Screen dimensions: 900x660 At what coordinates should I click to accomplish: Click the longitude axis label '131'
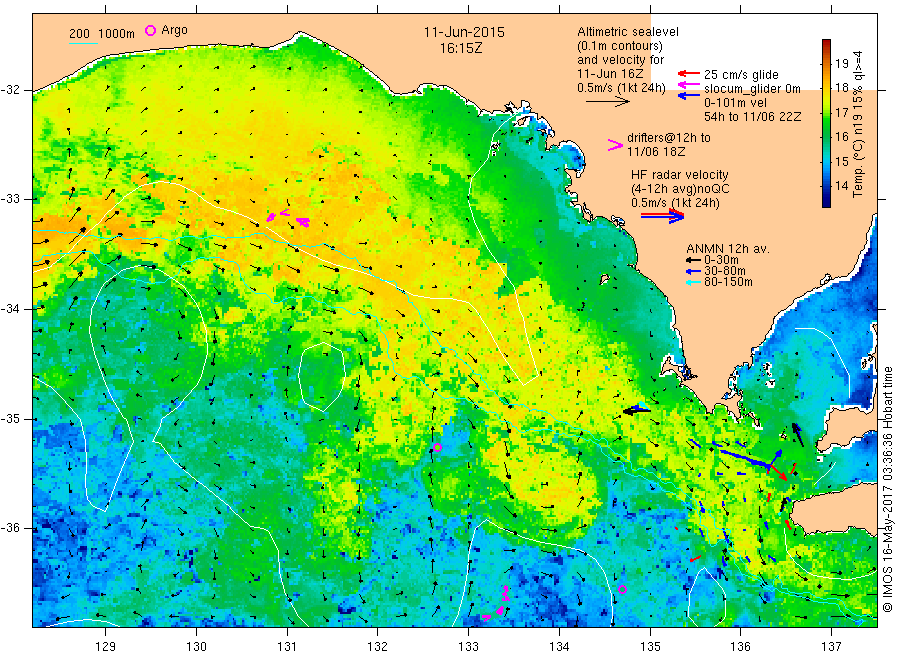tap(287, 647)
